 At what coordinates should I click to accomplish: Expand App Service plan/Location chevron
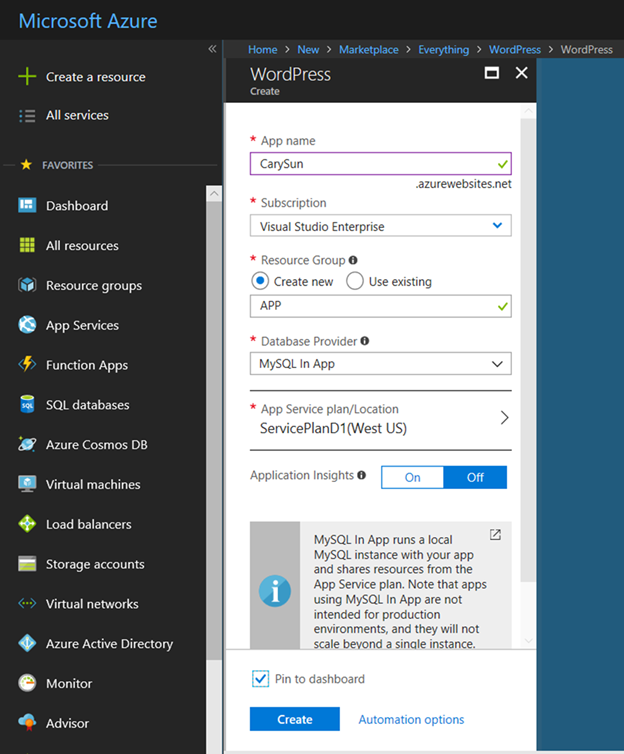tap(504, 417)
